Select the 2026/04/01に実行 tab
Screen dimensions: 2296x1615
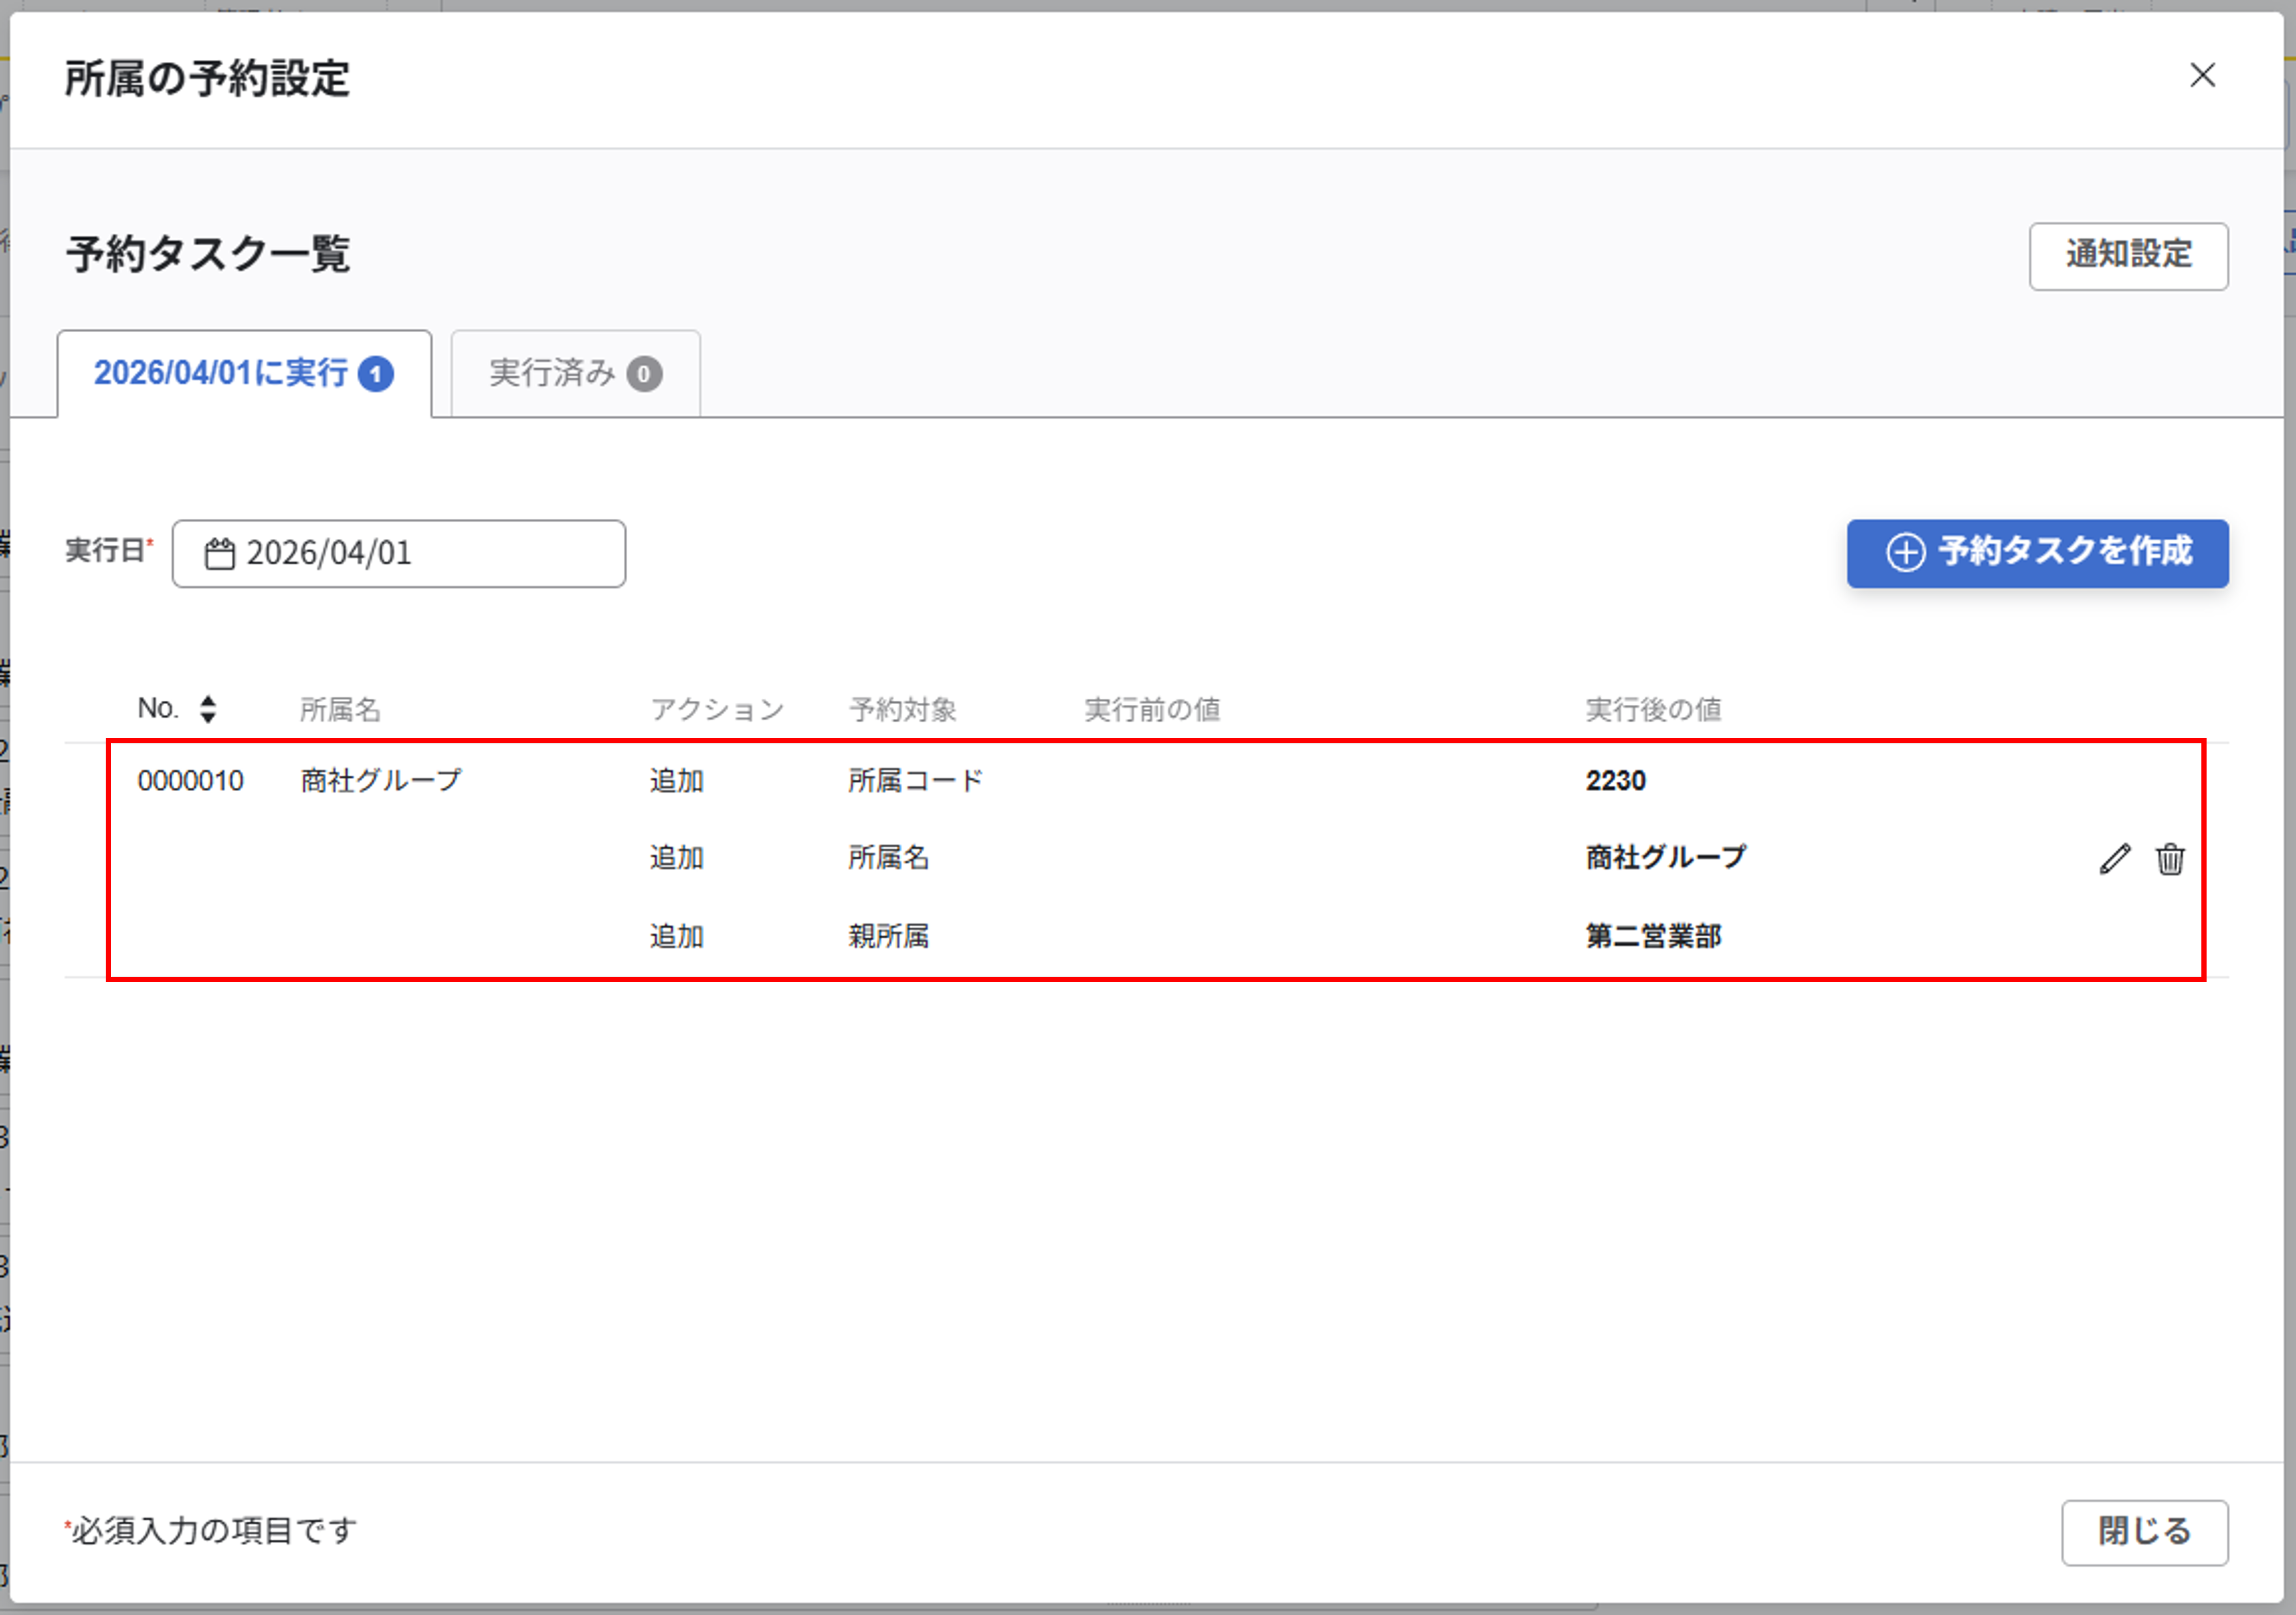coord(221,373)
